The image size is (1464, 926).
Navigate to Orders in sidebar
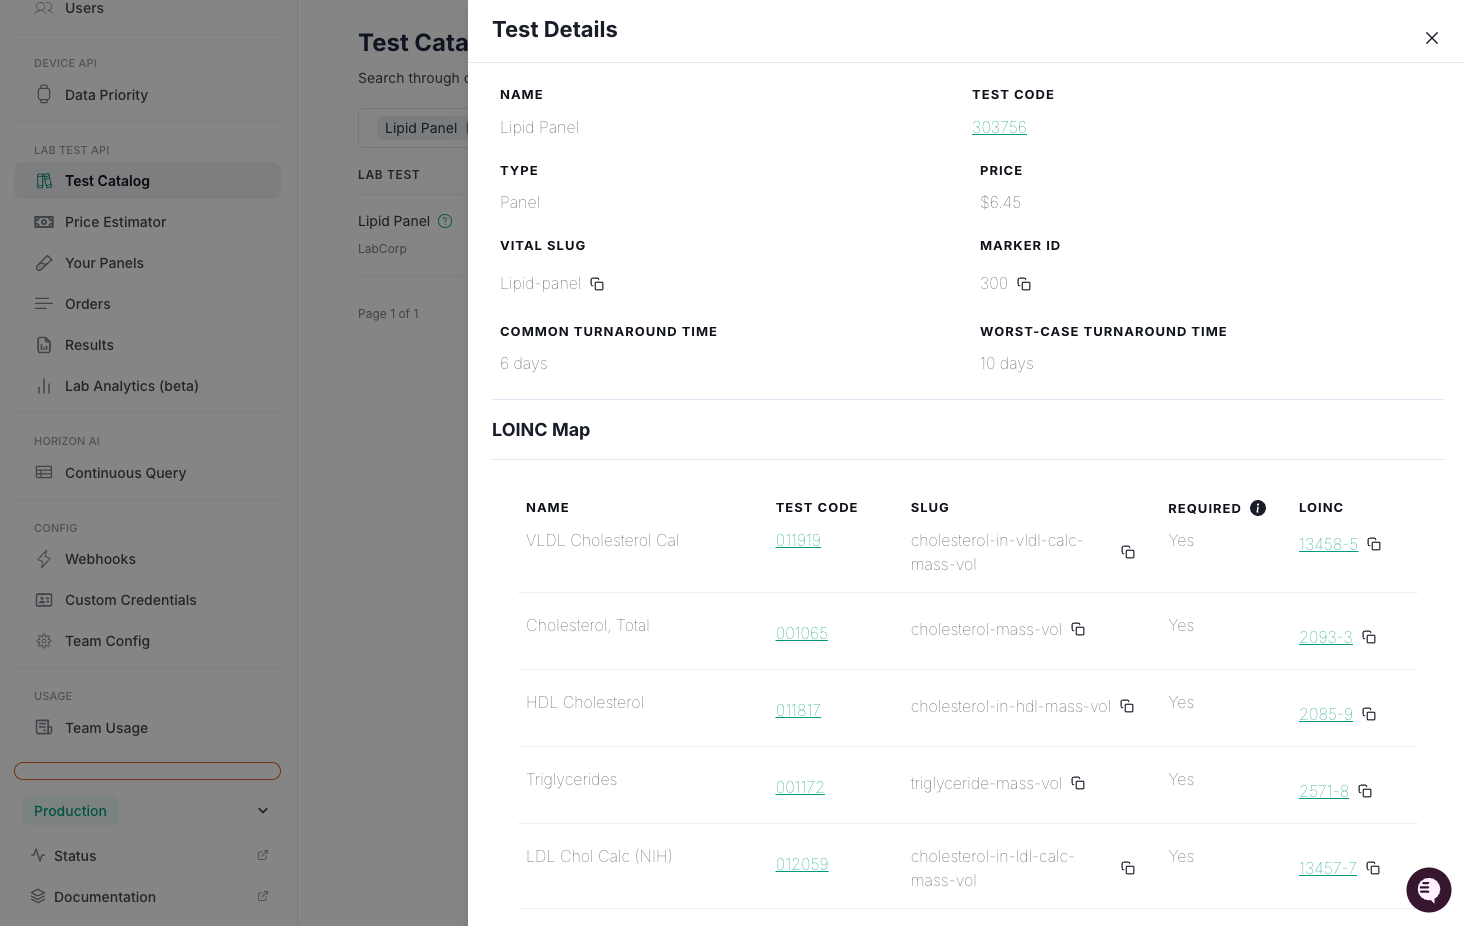click(88, 304)
